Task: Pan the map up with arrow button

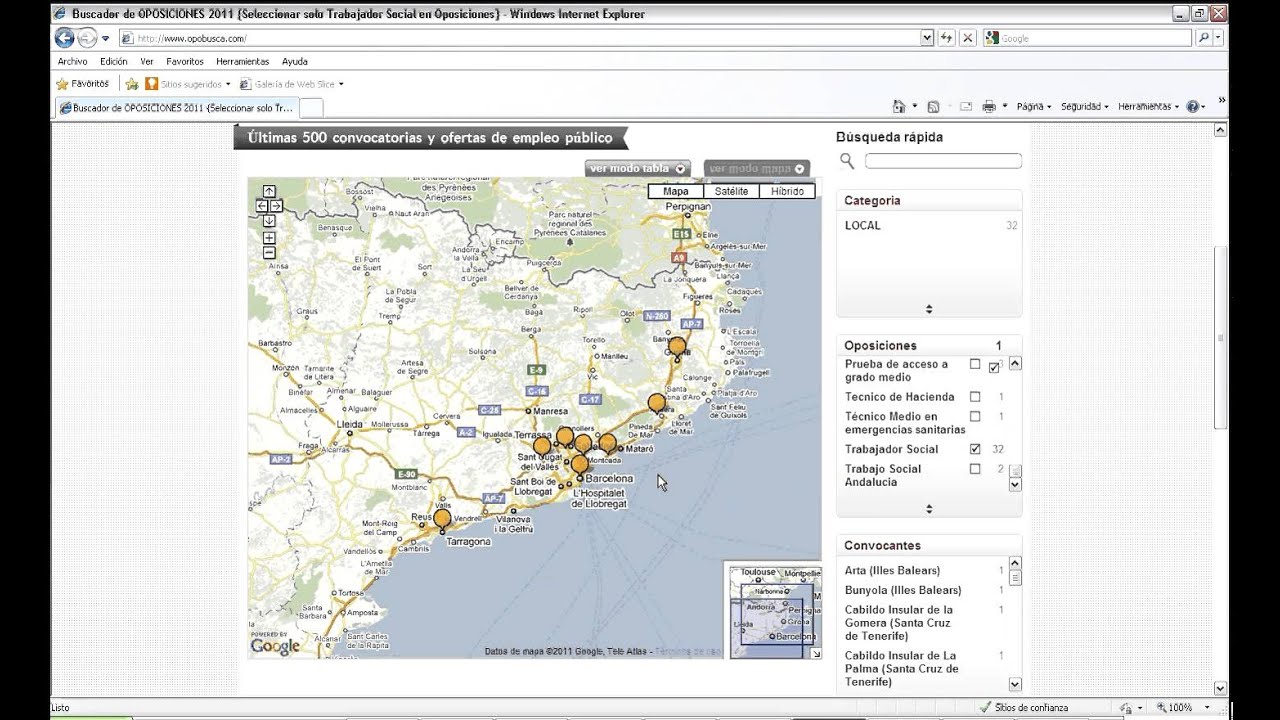Action: [x=269, y=191]
